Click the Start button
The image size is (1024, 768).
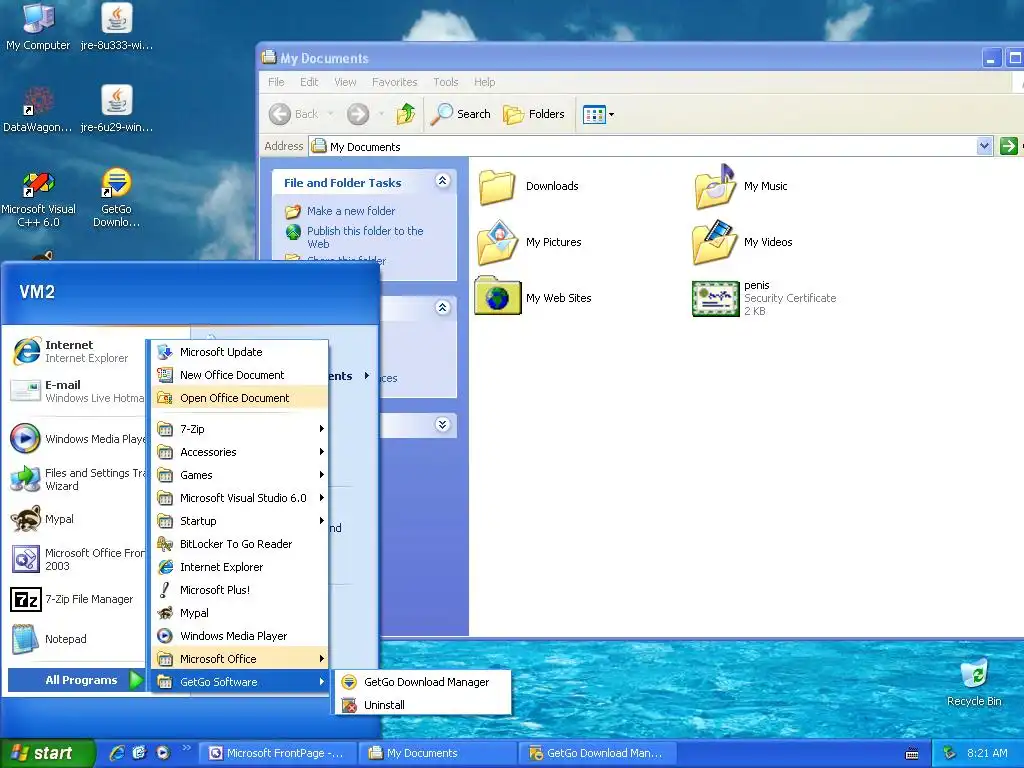tap(47, 753)
